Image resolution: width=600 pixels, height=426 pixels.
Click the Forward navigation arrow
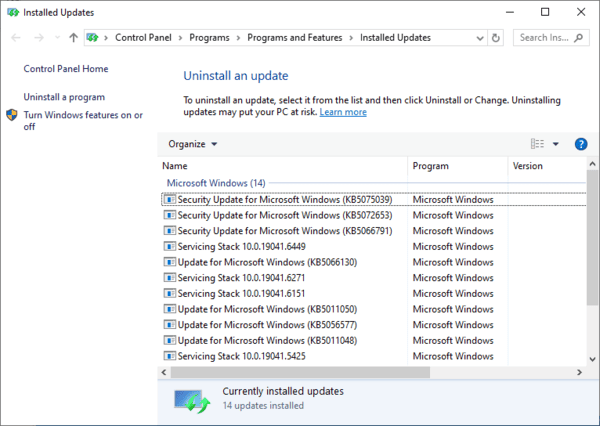(x=39, y=38)
